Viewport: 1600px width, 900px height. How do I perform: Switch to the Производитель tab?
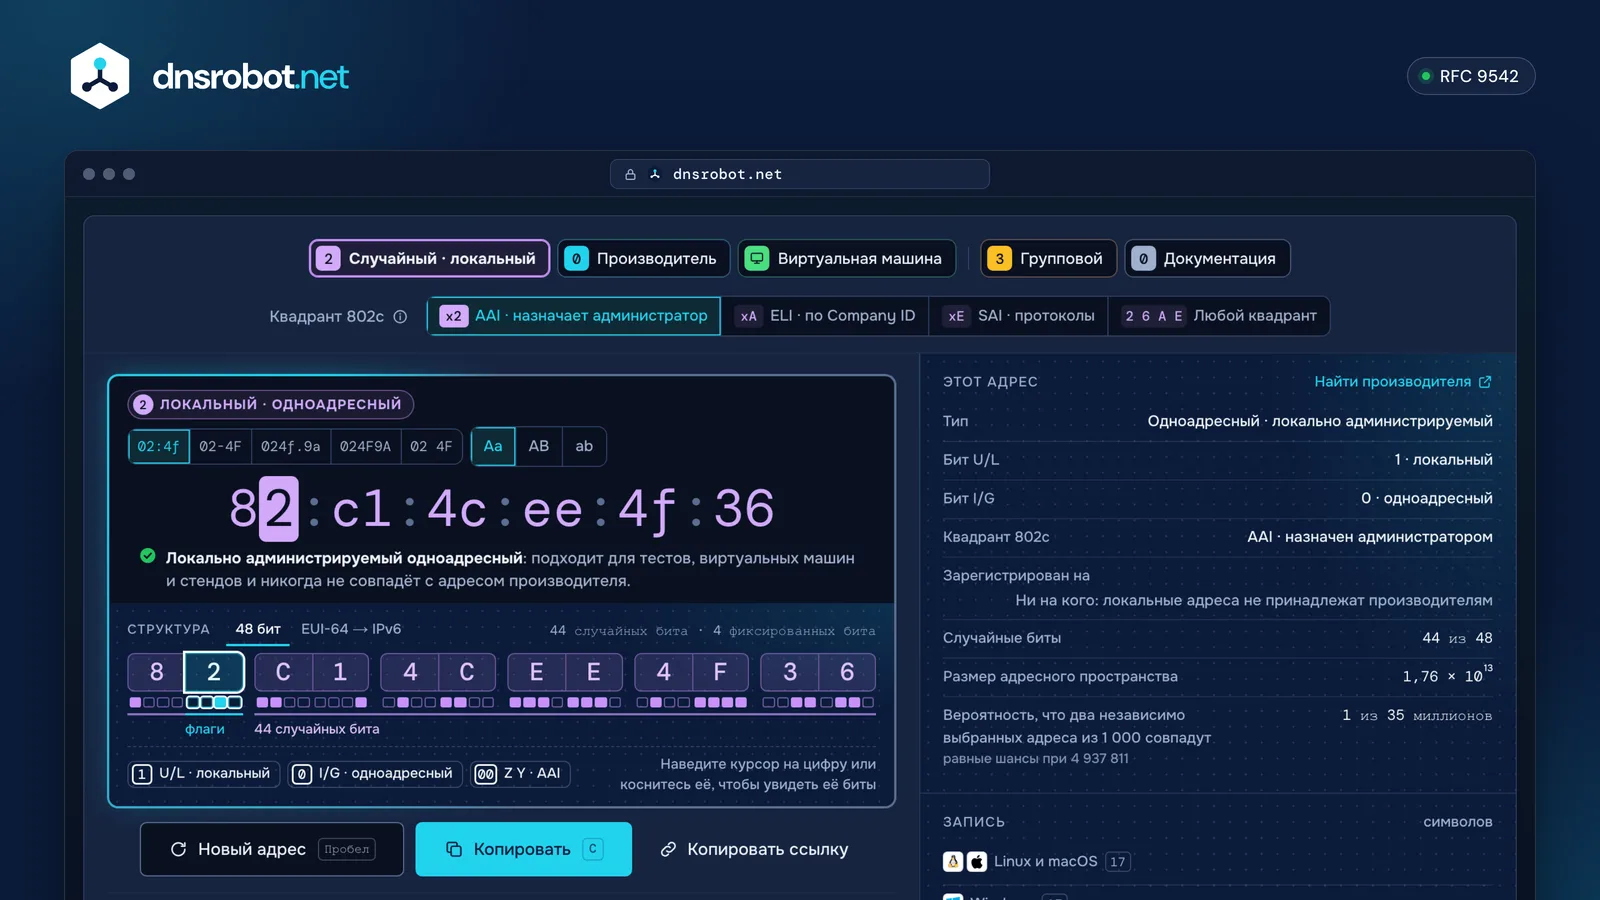click(x=644, y=258)
